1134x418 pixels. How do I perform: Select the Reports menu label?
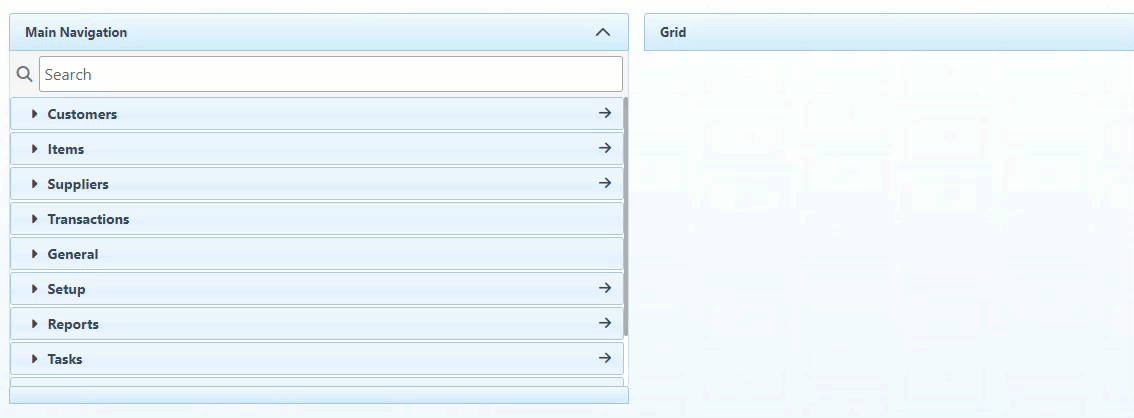[x=73, y=324]
